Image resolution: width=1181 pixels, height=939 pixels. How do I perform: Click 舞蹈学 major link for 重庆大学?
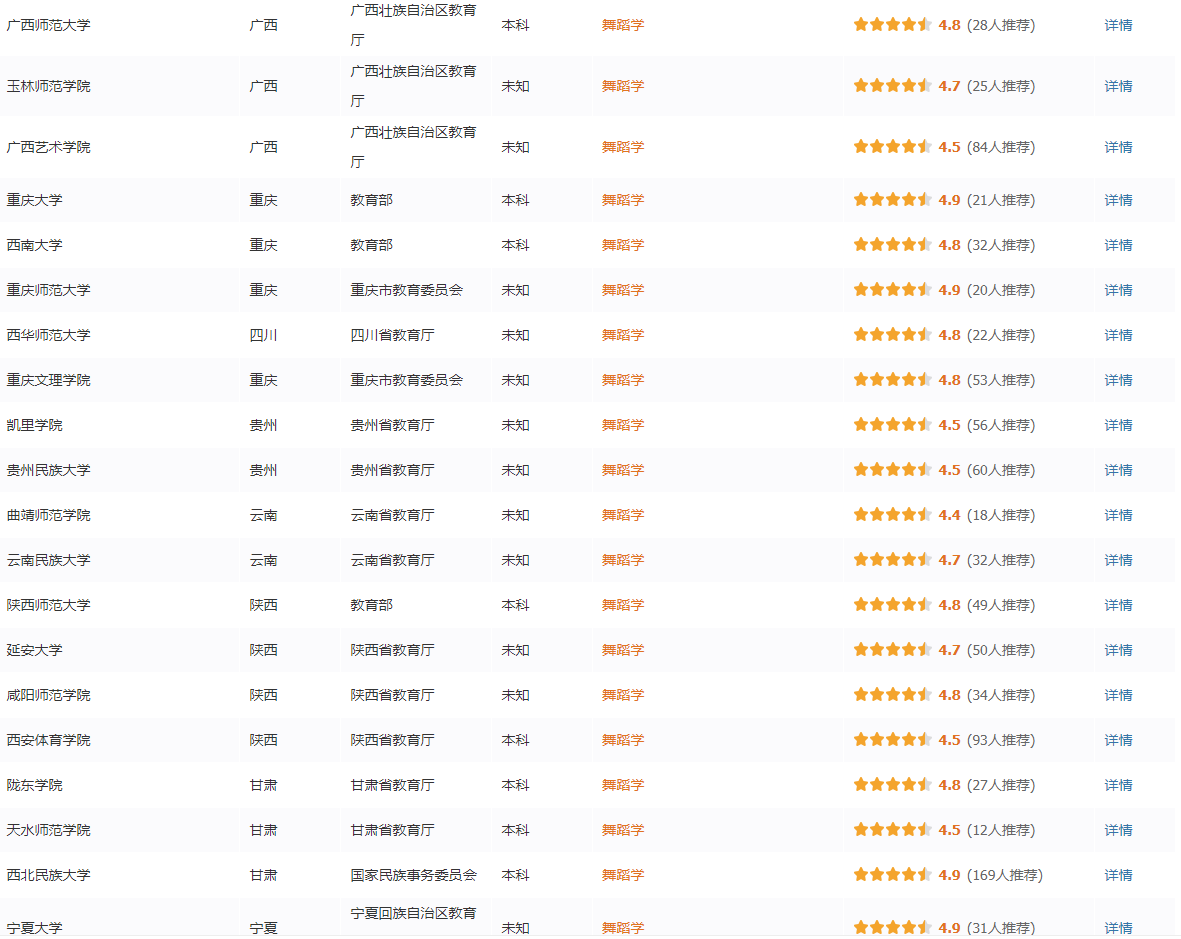[623, 200]
